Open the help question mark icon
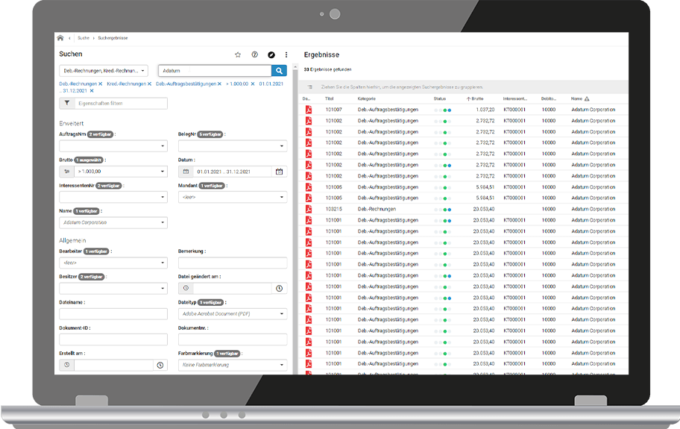Screen dimensions: 680x429 point(254,54)
